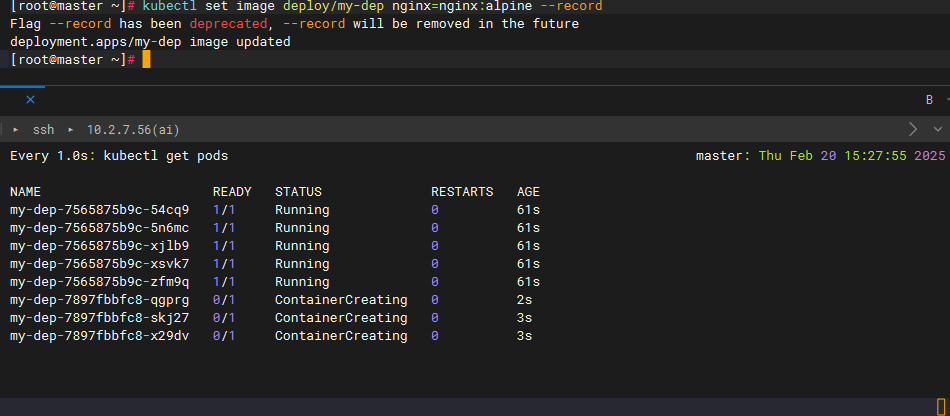
Task: Click pod name my-dep-7897fbbfc8-x29dv
Action: click(99, 336)
